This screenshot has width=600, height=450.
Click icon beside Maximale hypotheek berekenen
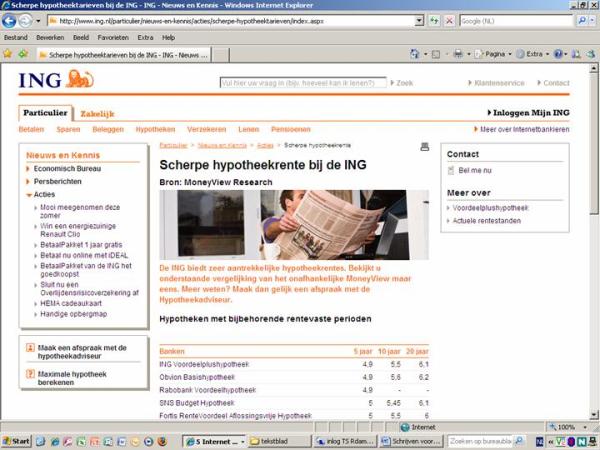[x=30, y=374]
